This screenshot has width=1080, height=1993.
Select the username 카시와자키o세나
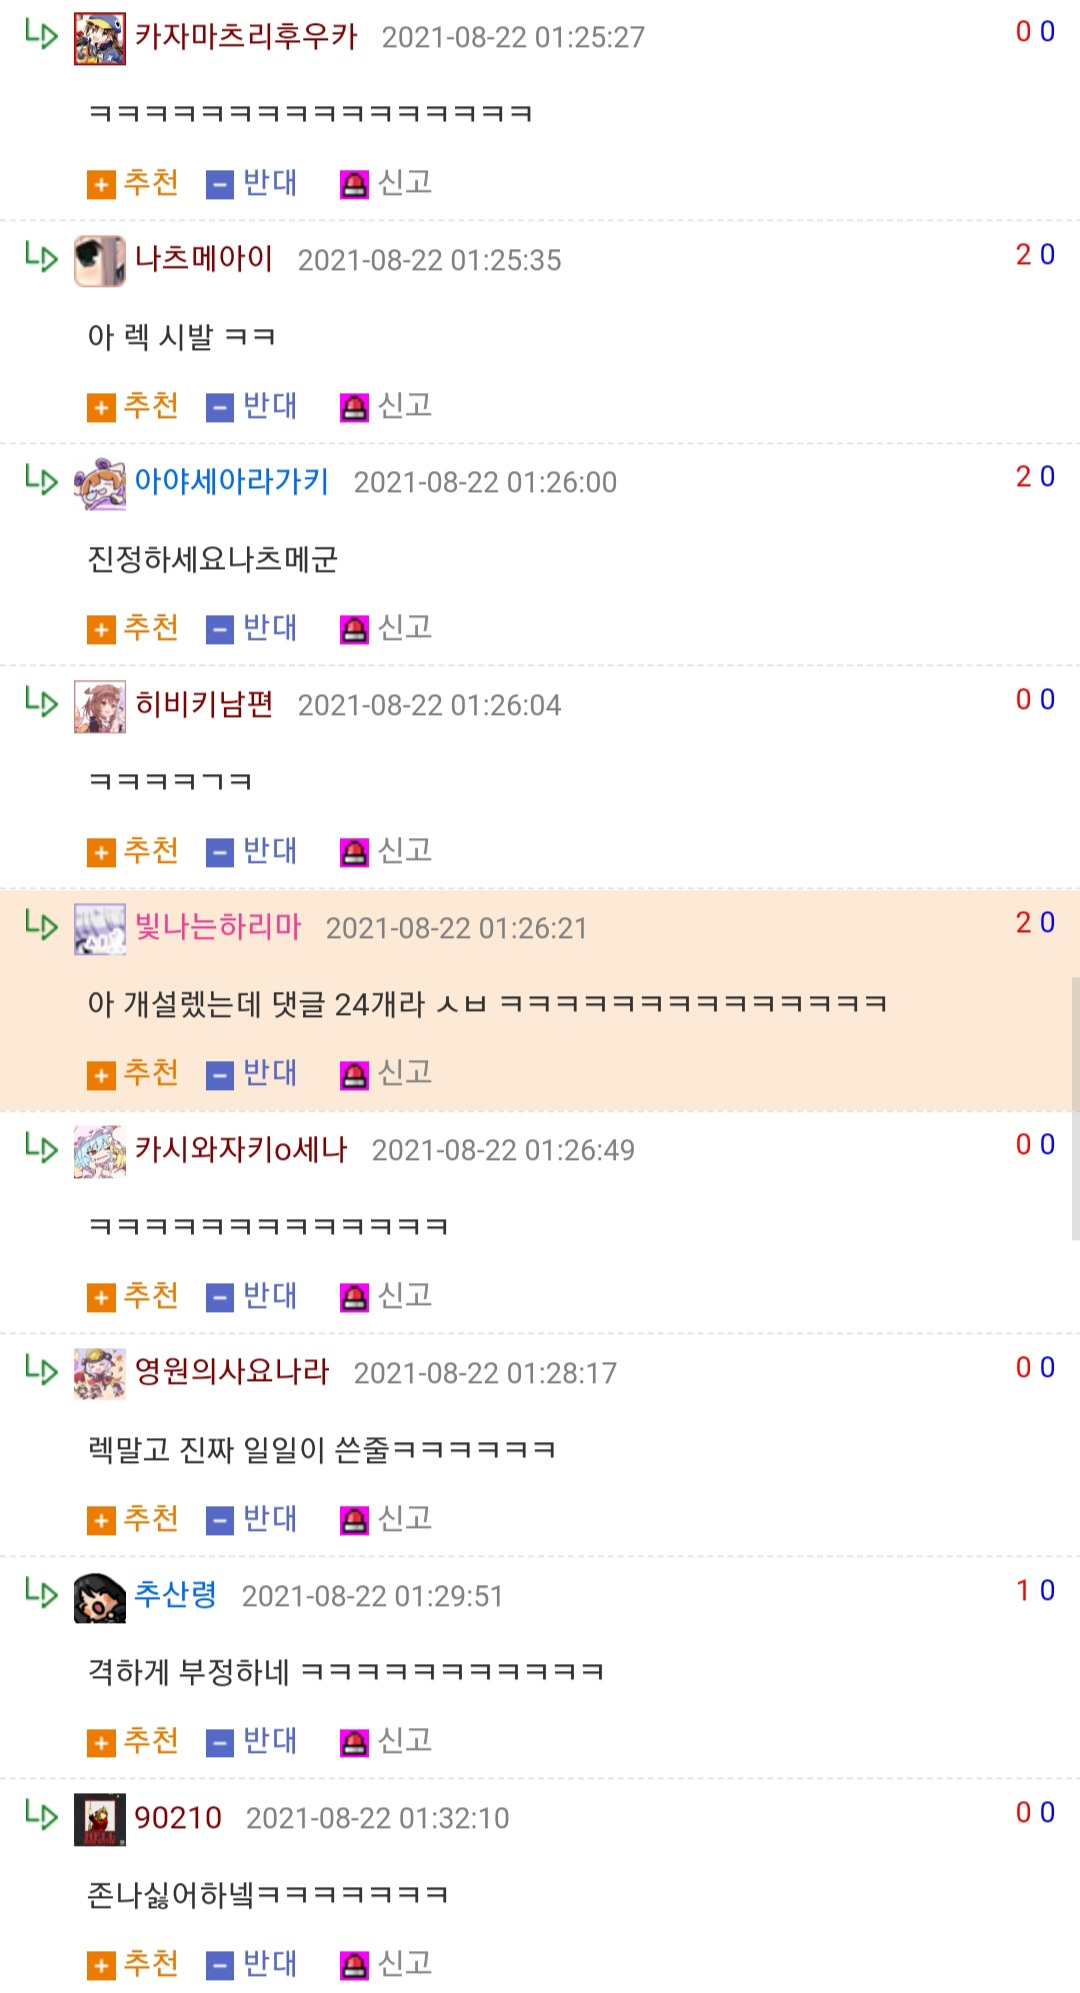(x=241, y=1149)
